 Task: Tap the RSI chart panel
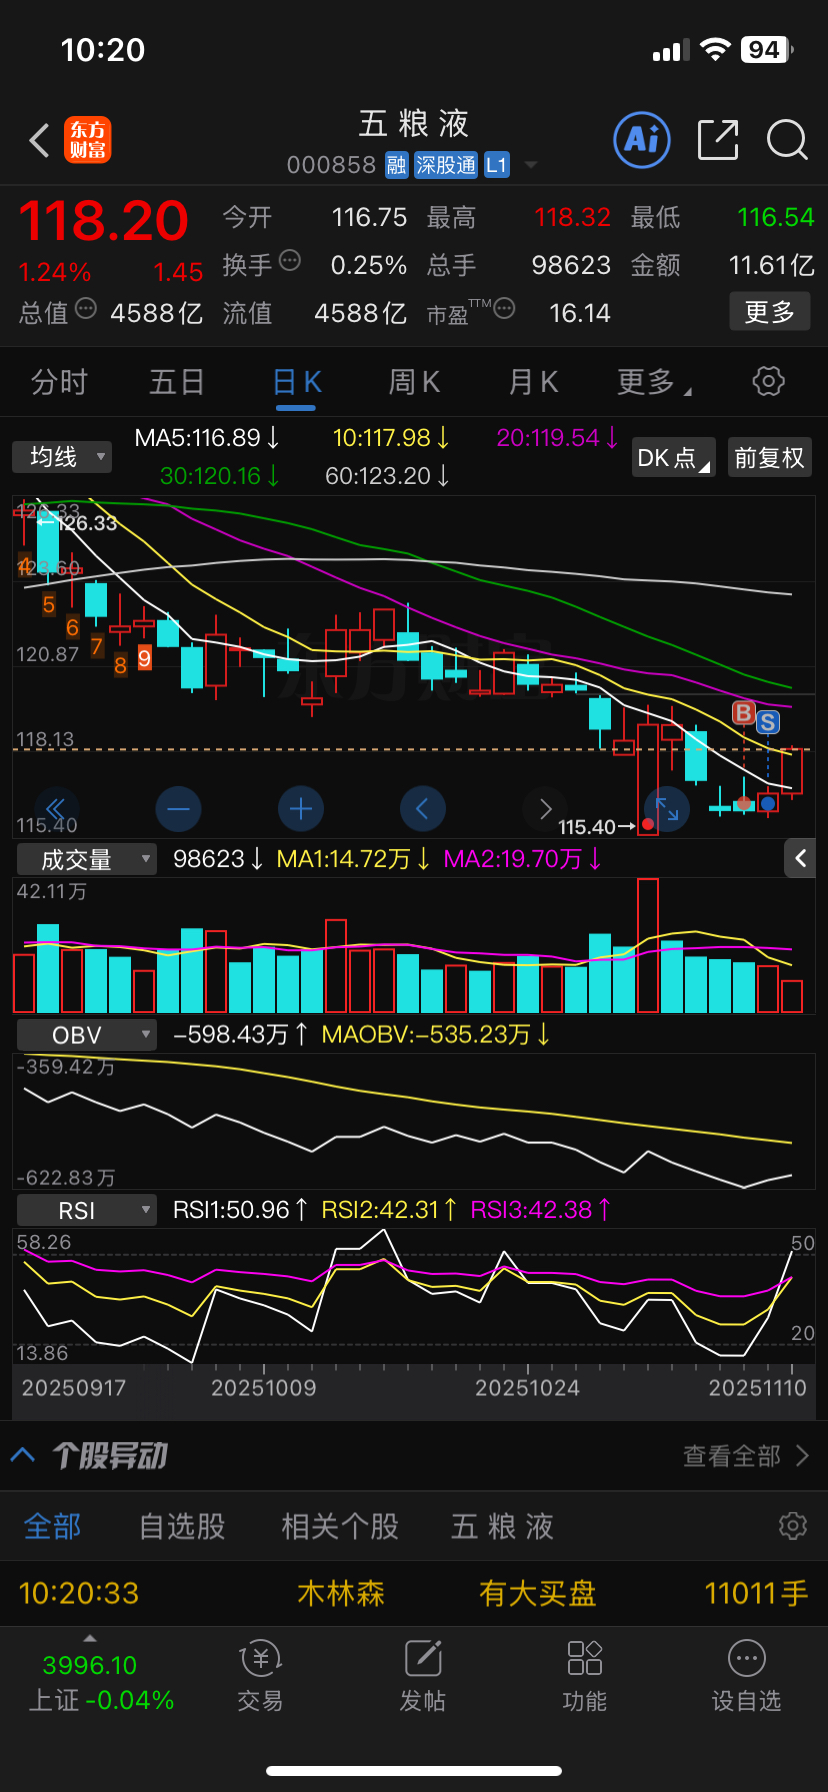pos(414,1297)
